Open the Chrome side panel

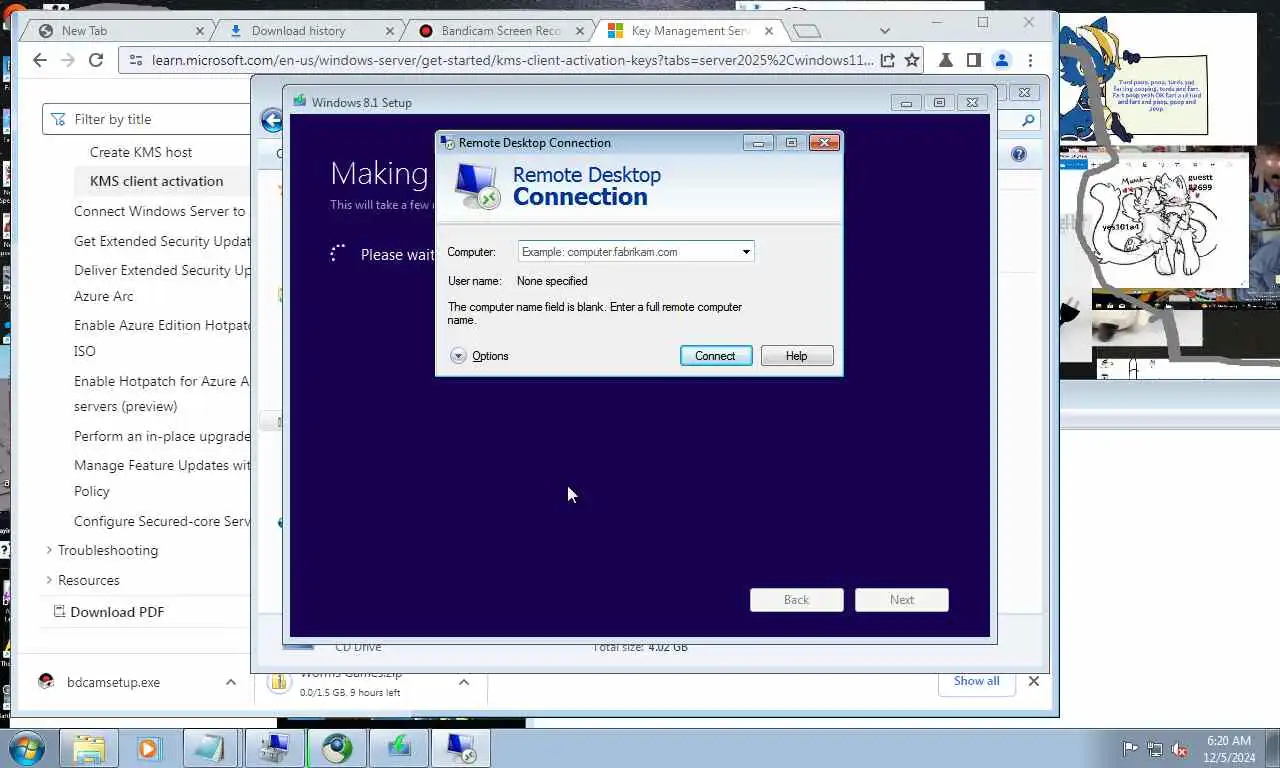973,60
